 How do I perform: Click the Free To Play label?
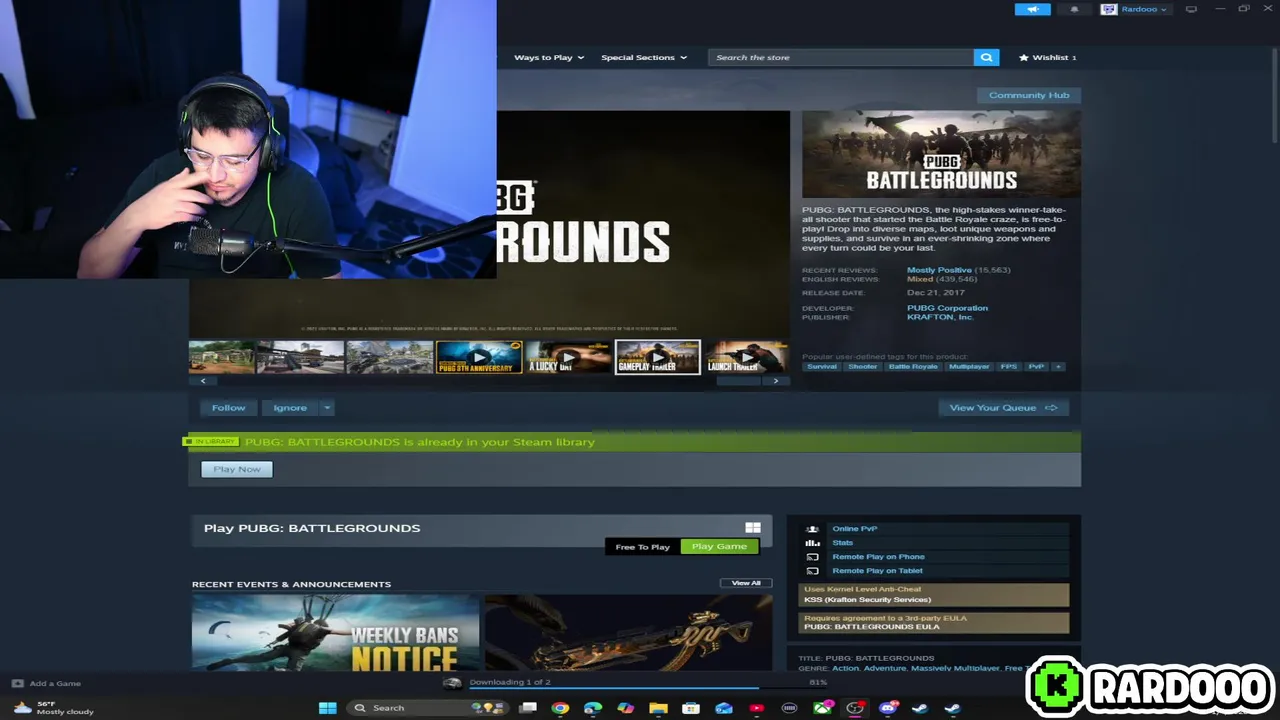pyautogui.click(x=642, y=547)
